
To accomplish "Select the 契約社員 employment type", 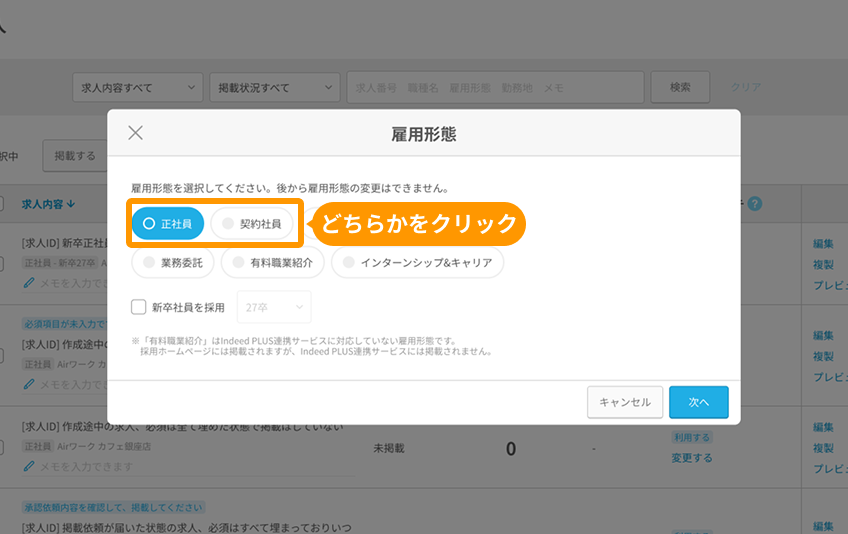I will (251, 223).
